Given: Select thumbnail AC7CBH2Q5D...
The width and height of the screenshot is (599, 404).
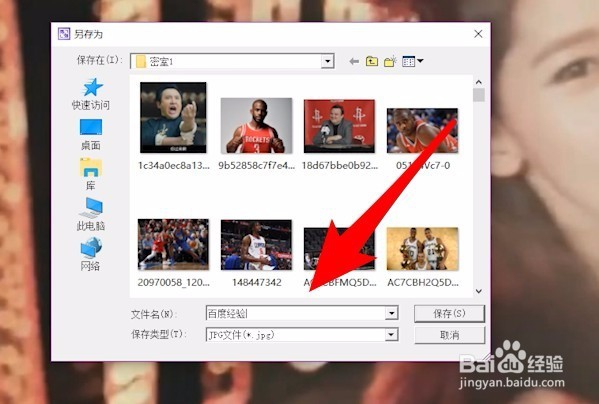Looking at the screenshot, I should click(423, 249).
